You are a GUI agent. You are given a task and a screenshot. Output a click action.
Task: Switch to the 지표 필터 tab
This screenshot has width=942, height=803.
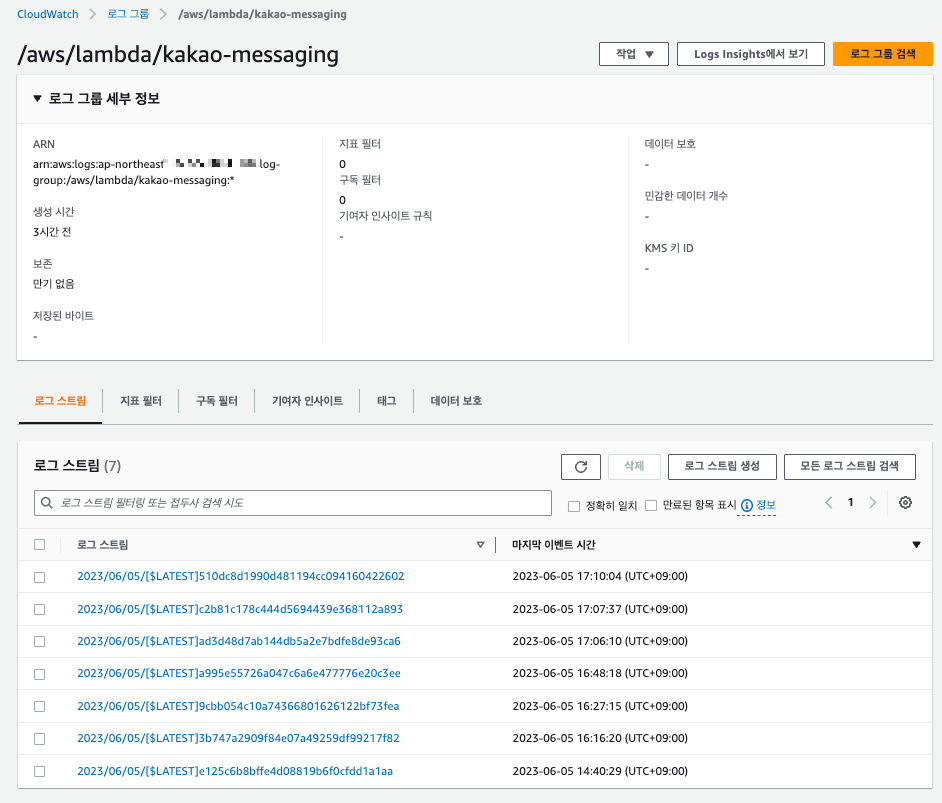coord(141,401)
